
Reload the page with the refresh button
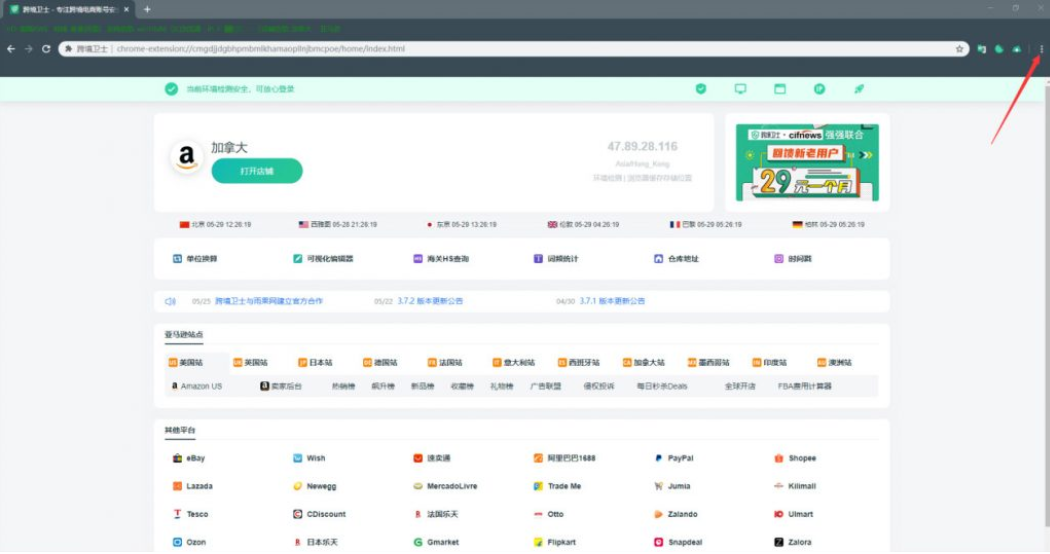(46, 48)
